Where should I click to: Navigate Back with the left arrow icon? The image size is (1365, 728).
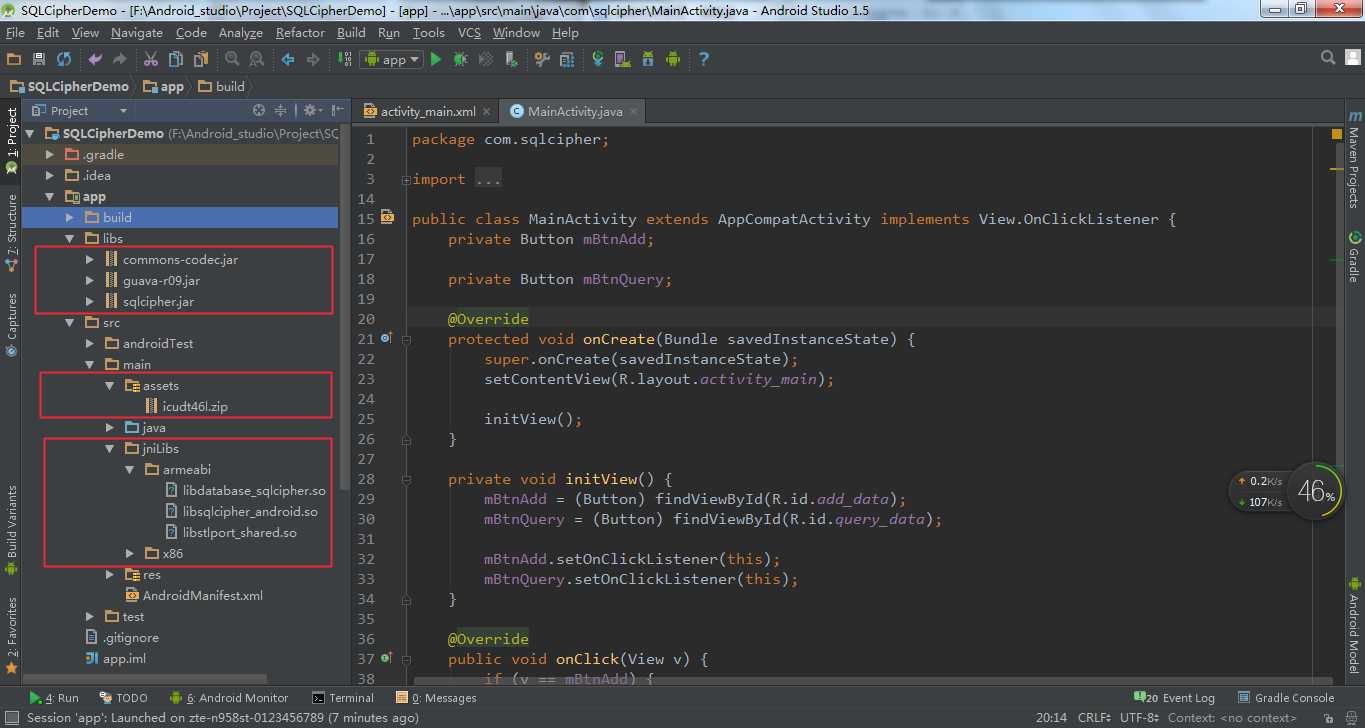[288, 60]
